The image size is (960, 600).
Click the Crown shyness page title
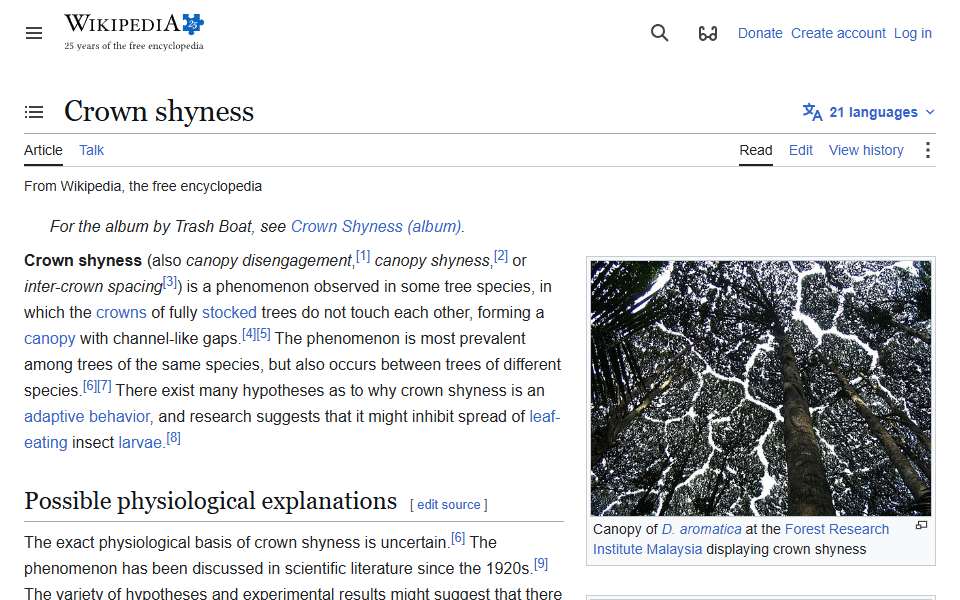tap(159, 111)
